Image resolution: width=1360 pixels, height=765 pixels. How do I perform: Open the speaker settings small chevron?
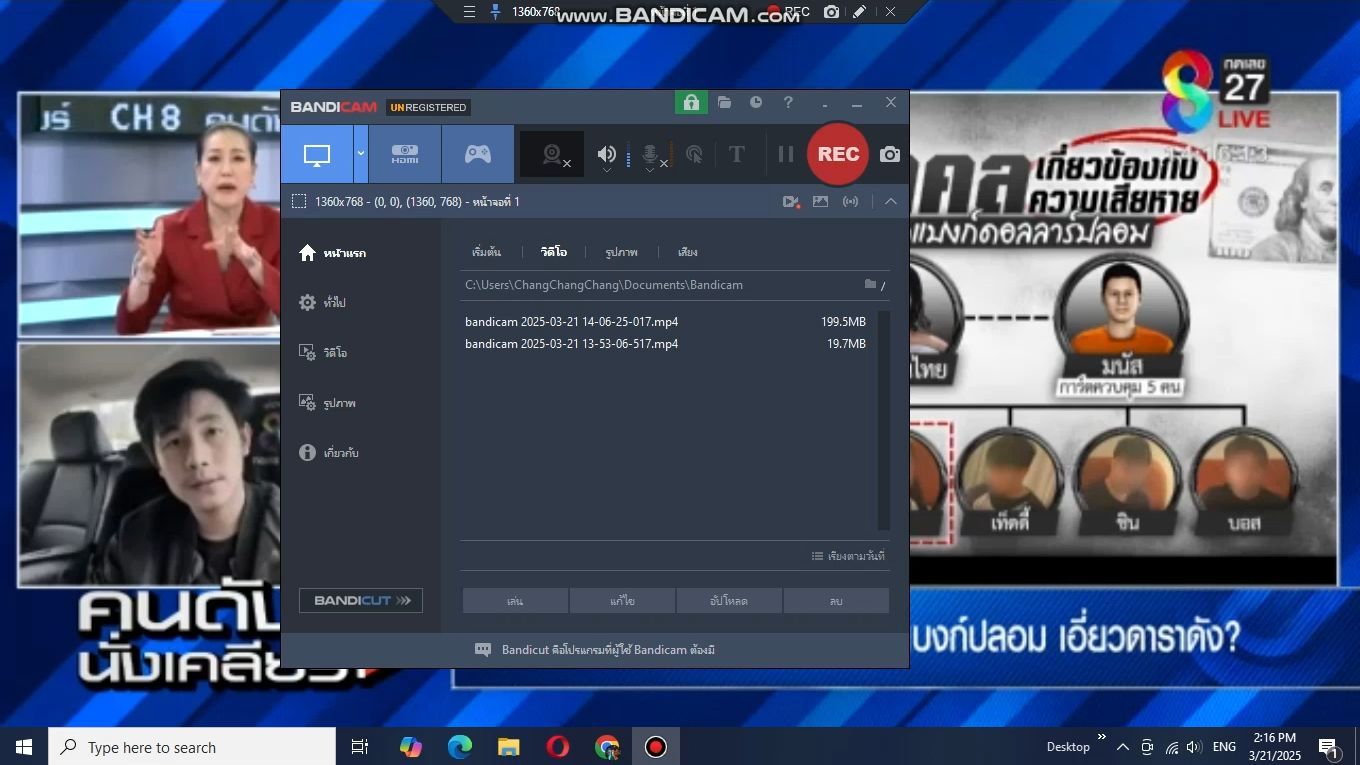point(606,170)
